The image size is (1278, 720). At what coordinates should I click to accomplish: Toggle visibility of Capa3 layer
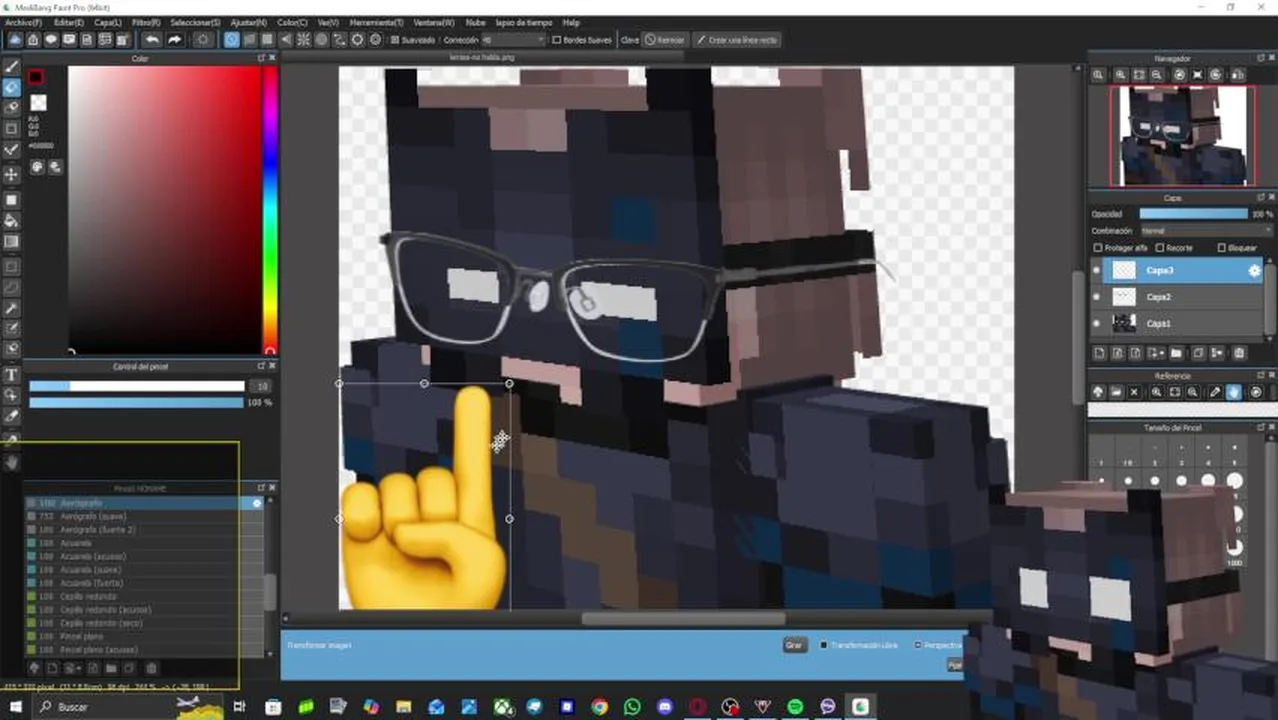tap(1097, 270)
